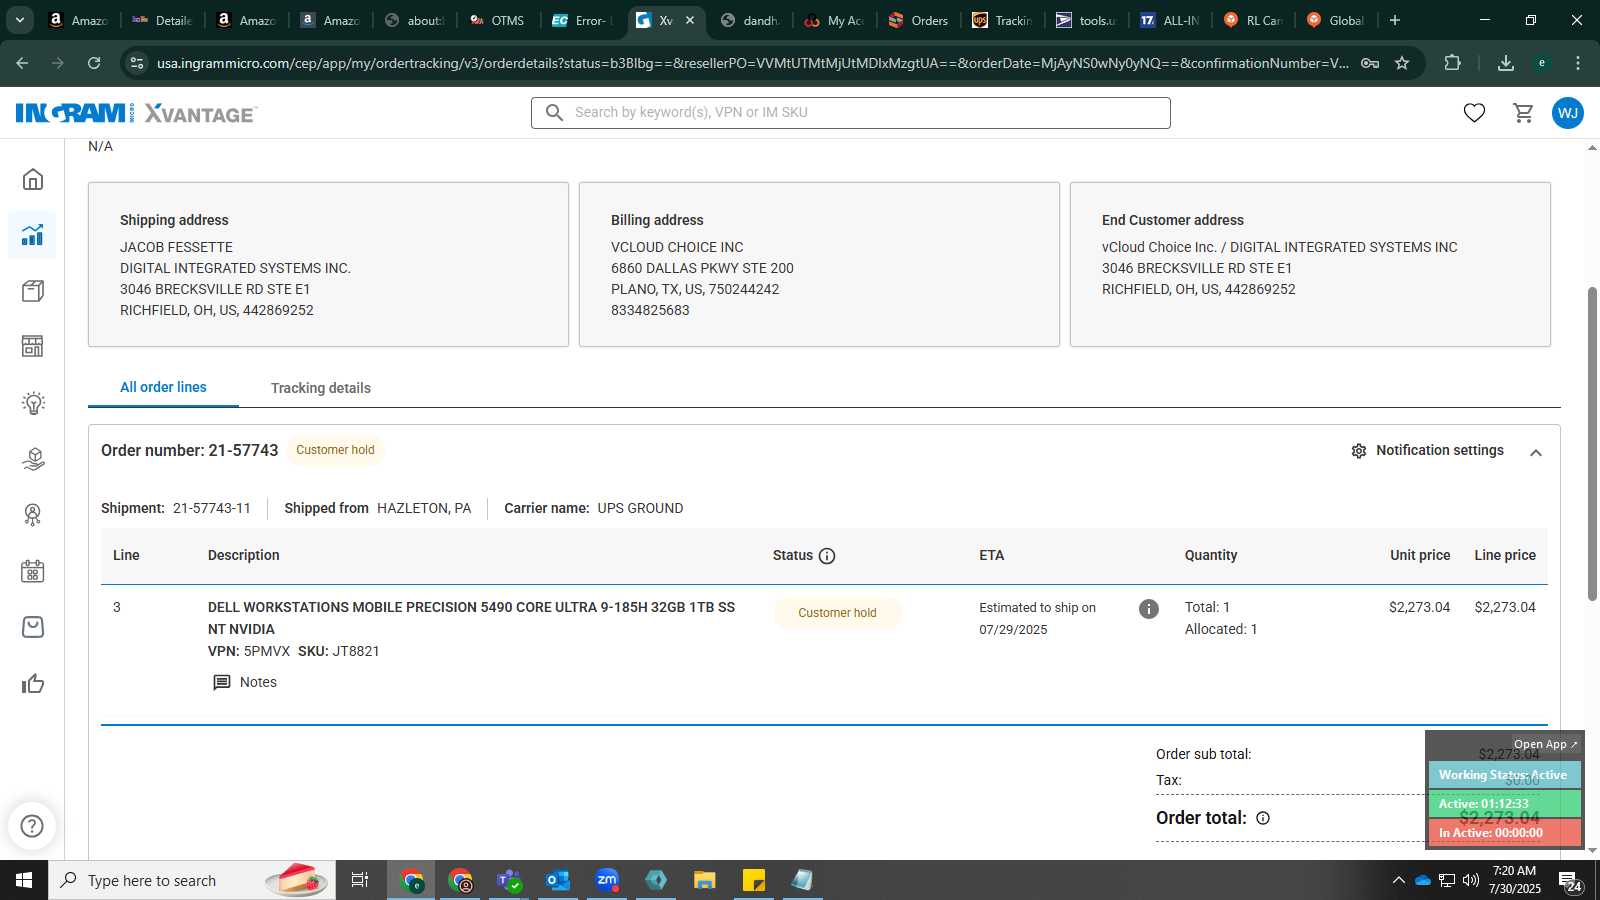Click the Notification settings gear icon
The image size is (1600, 900).
pos(1359,451)
